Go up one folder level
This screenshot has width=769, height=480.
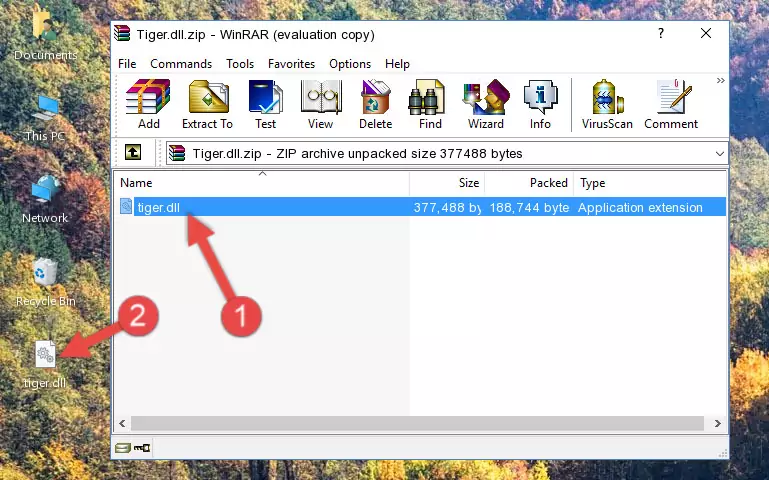[133, 152]
